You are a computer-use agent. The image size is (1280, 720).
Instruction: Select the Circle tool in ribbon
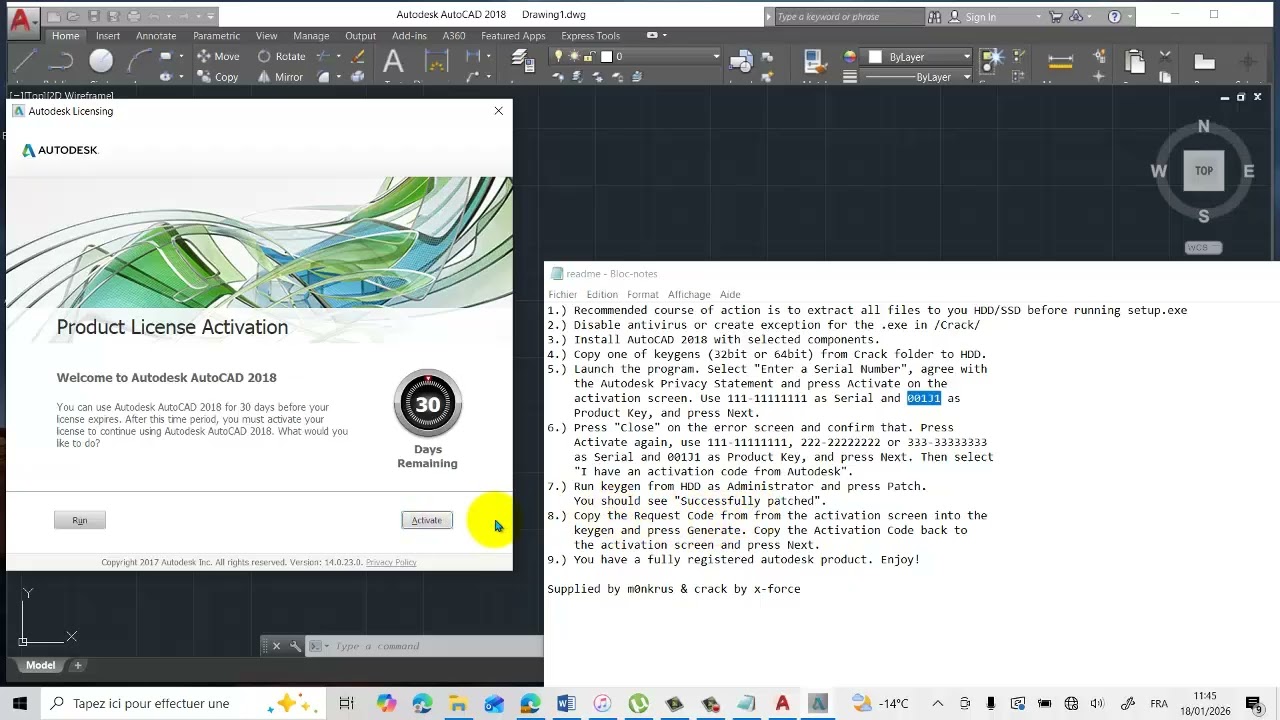(101, 62)
